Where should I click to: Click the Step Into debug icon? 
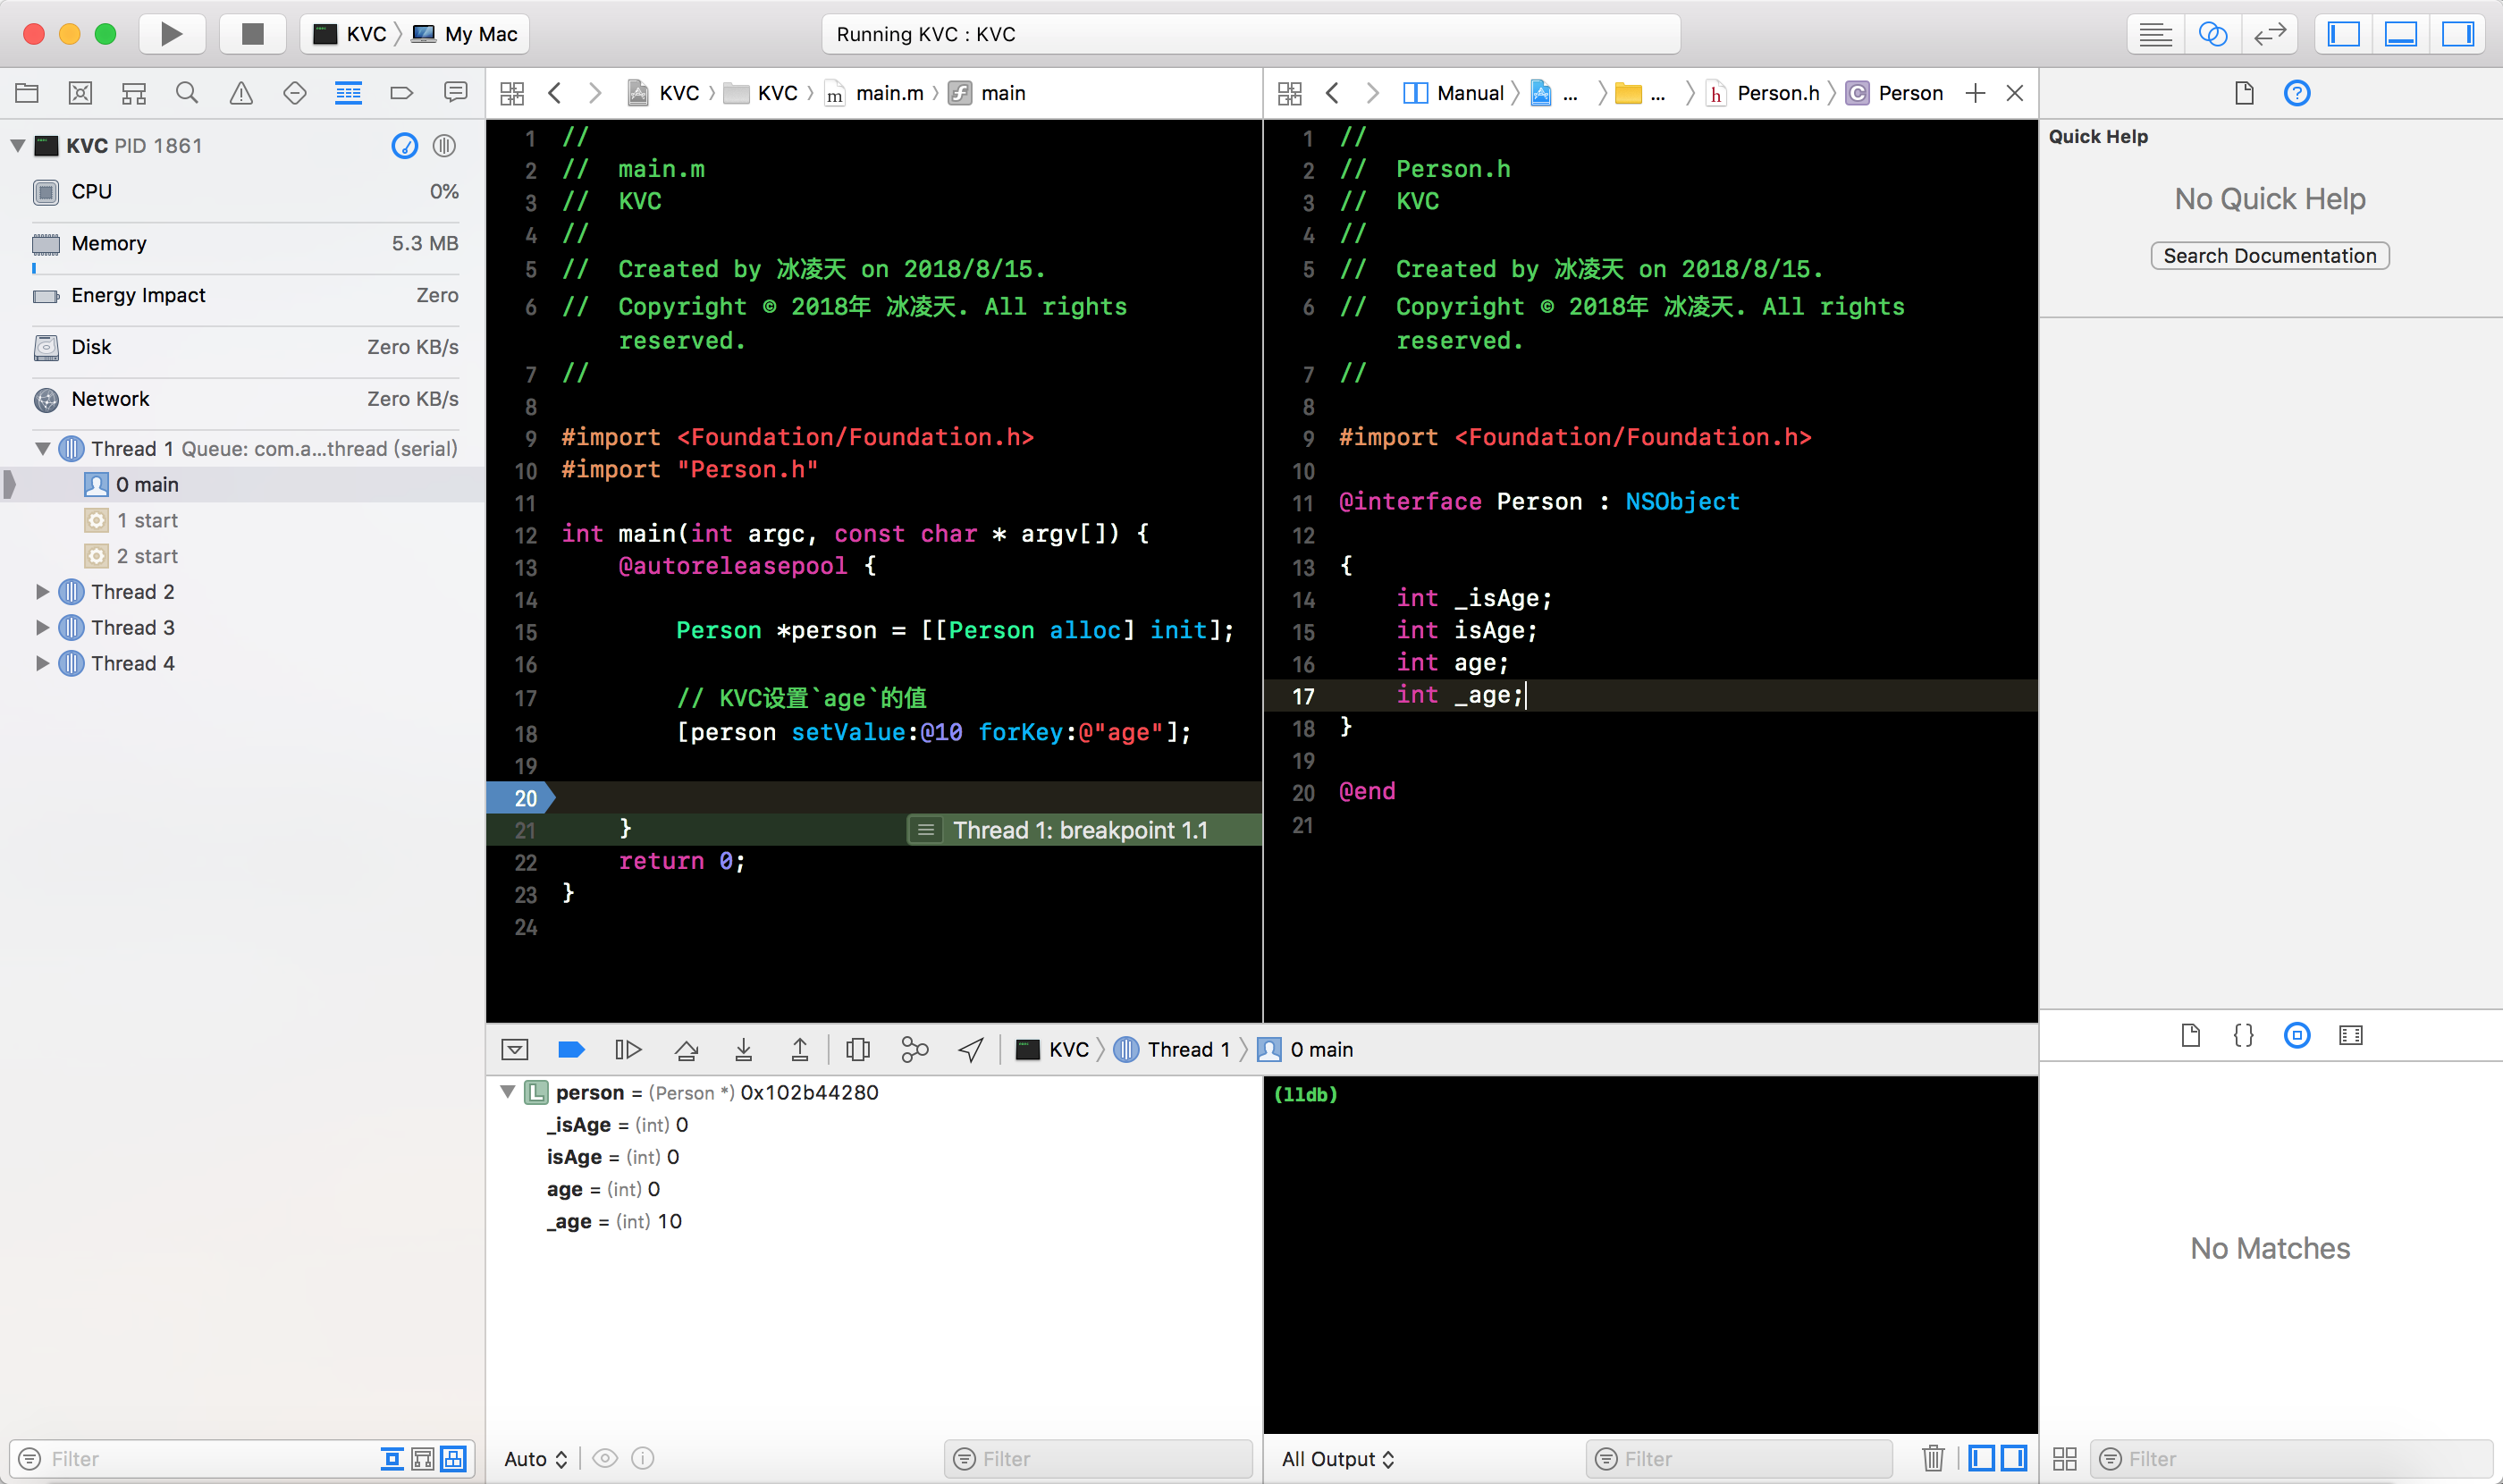(743, 1049)
